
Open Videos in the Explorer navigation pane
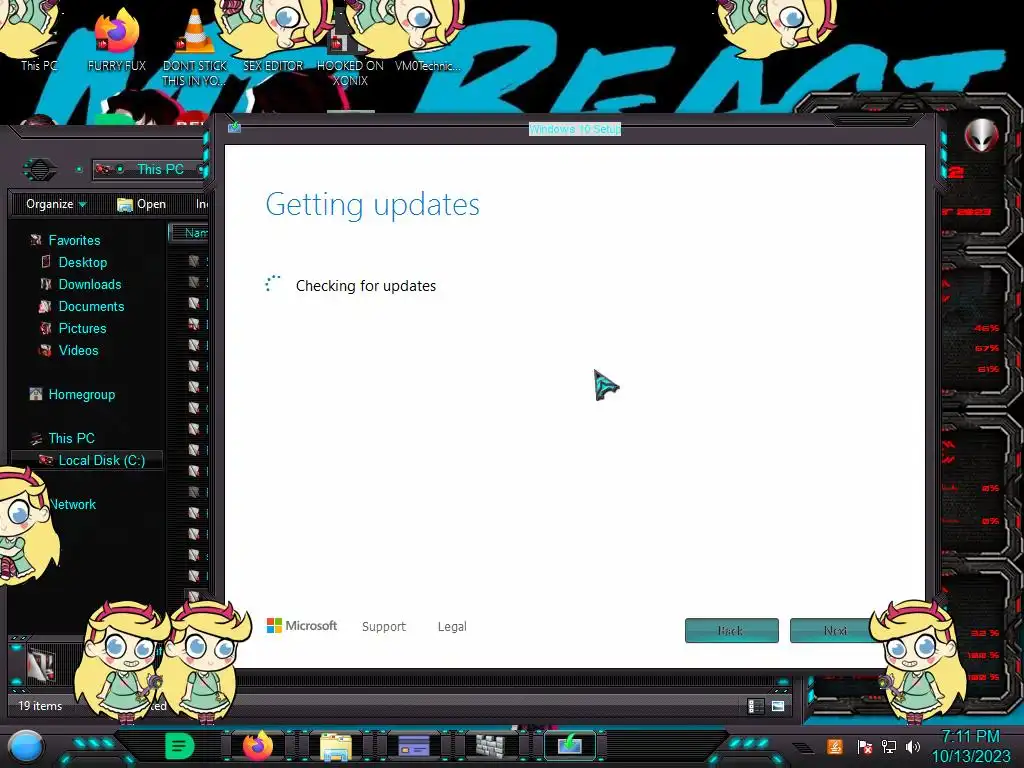pyautogui.click(x=78, y=350)
